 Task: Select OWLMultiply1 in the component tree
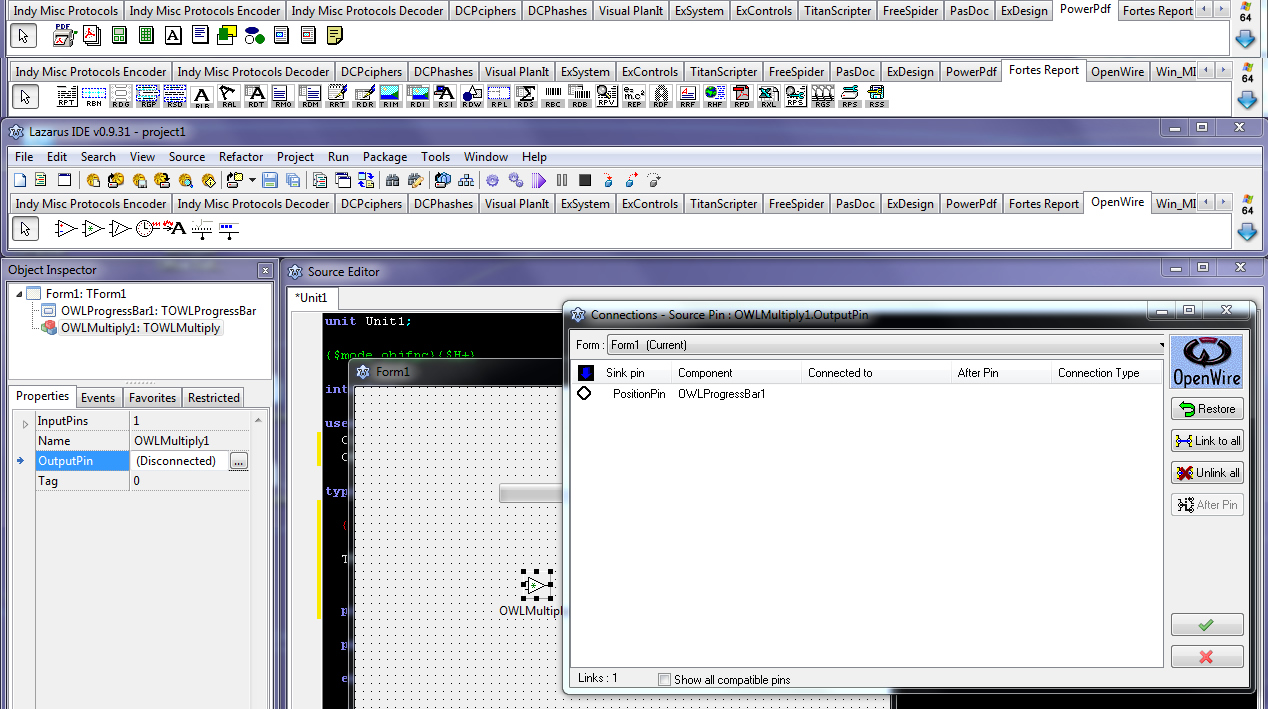140,328
